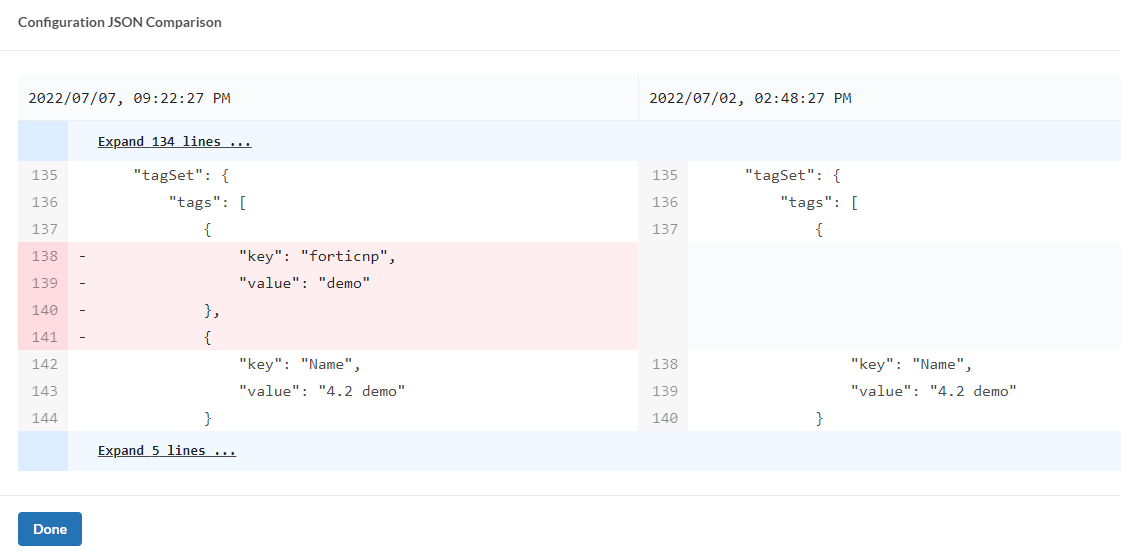1121x555 pixels.
Task: Click line number 138 in left pane
Action: click(x=45, y=257)
